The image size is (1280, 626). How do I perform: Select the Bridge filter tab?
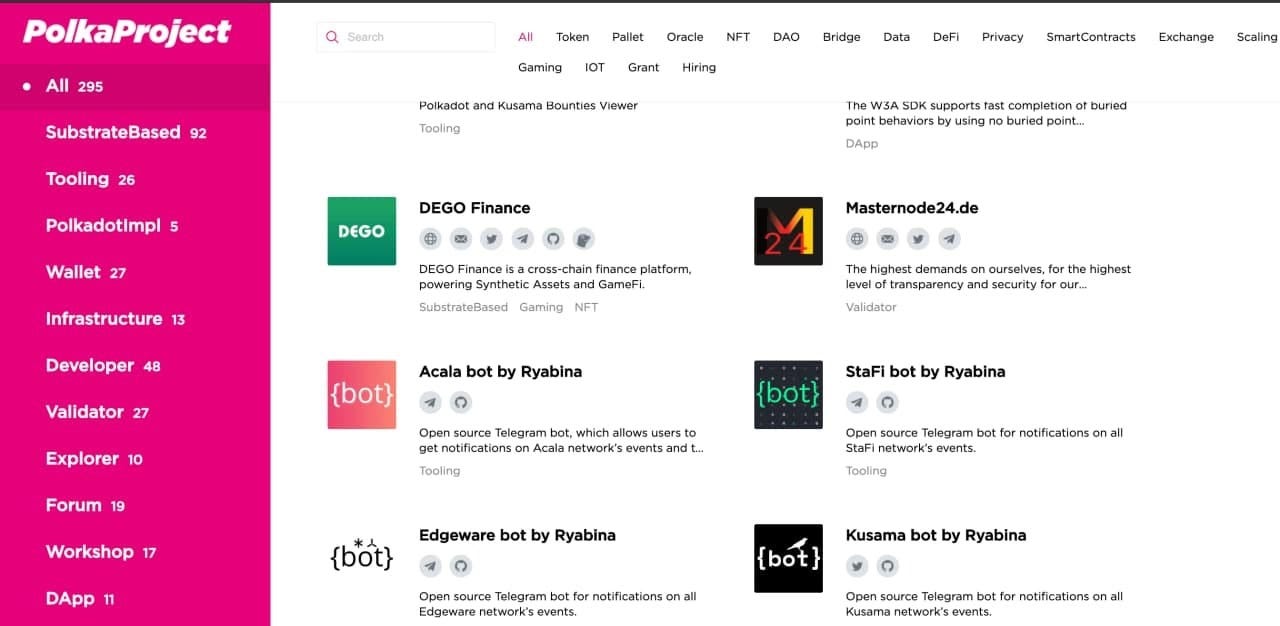coord(841,37)
